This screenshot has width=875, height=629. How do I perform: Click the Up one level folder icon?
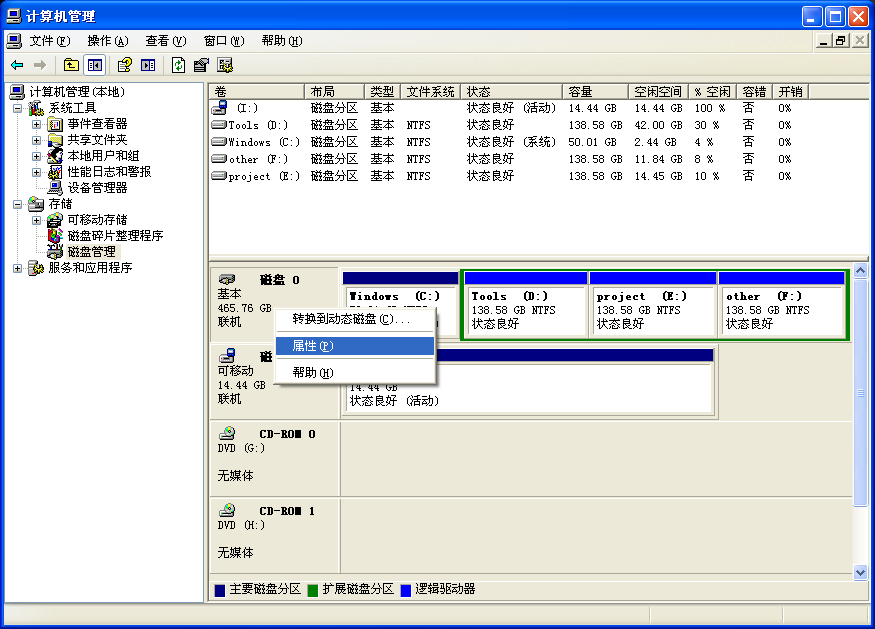coord(71,65)
